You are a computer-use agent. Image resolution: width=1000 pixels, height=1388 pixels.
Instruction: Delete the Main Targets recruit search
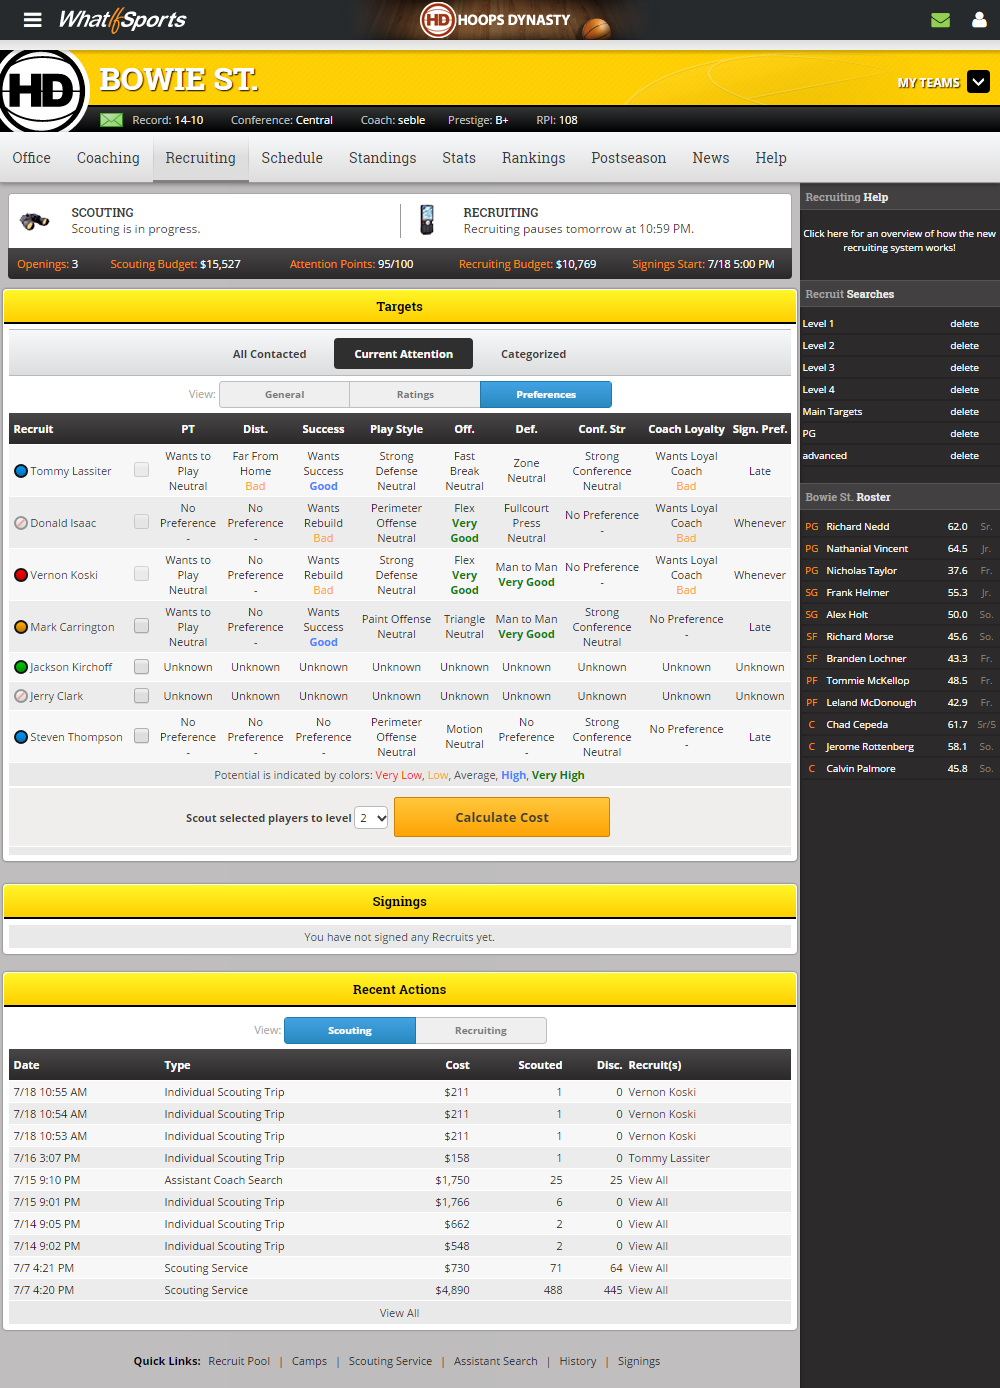[964, 412]
